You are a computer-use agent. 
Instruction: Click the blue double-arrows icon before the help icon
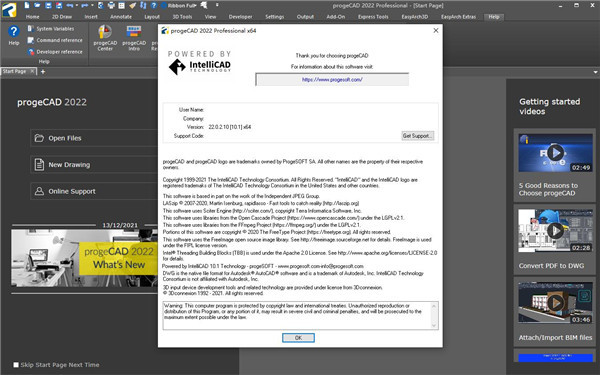pos(143,5)
